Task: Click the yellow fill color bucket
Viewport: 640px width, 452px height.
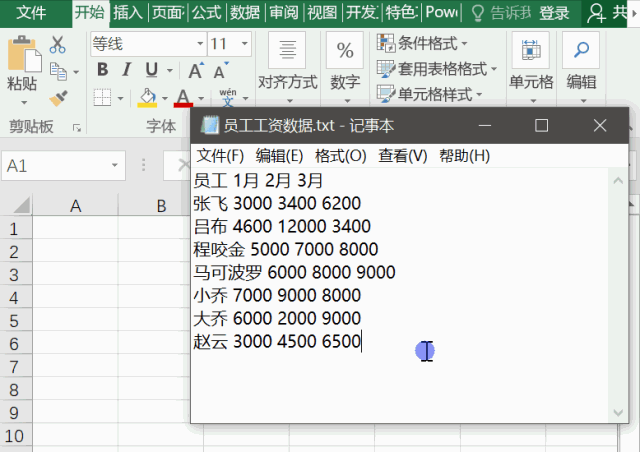Action: [x=148, y=97]
